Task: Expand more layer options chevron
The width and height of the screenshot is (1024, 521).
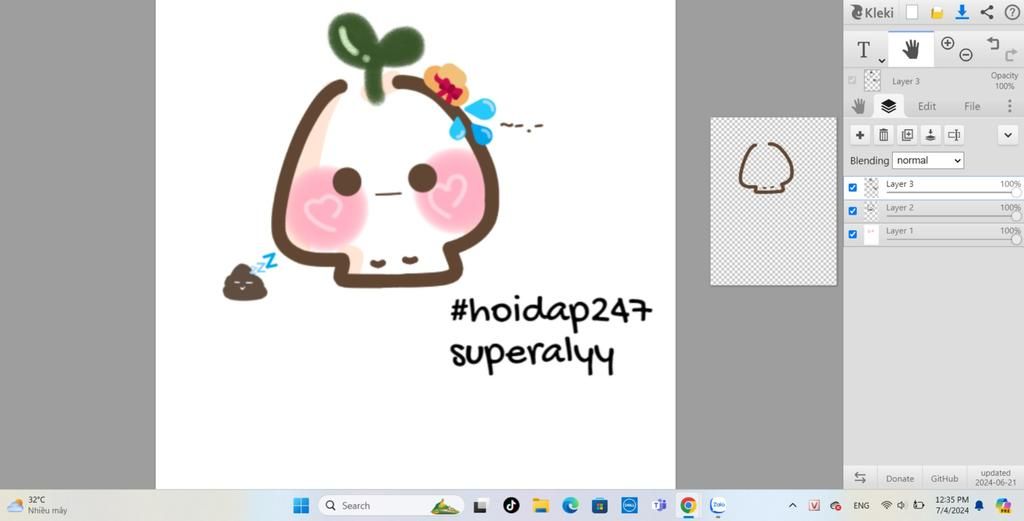Action: click(1008, 135)
